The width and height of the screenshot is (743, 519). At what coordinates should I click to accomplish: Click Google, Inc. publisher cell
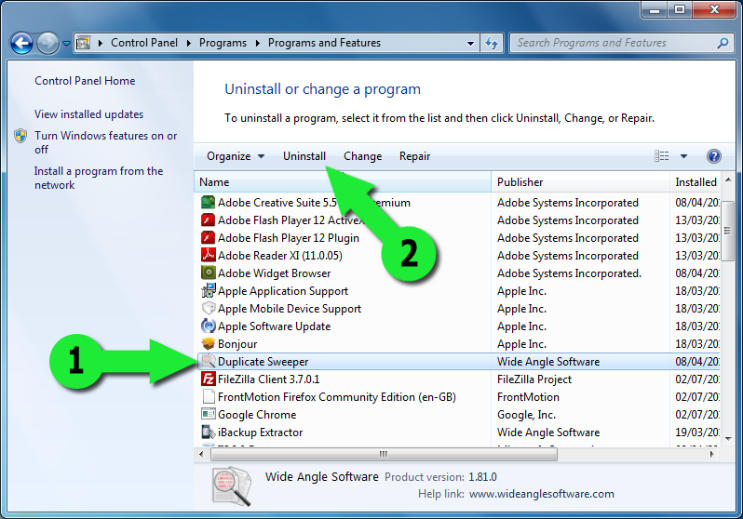[526, 415]
